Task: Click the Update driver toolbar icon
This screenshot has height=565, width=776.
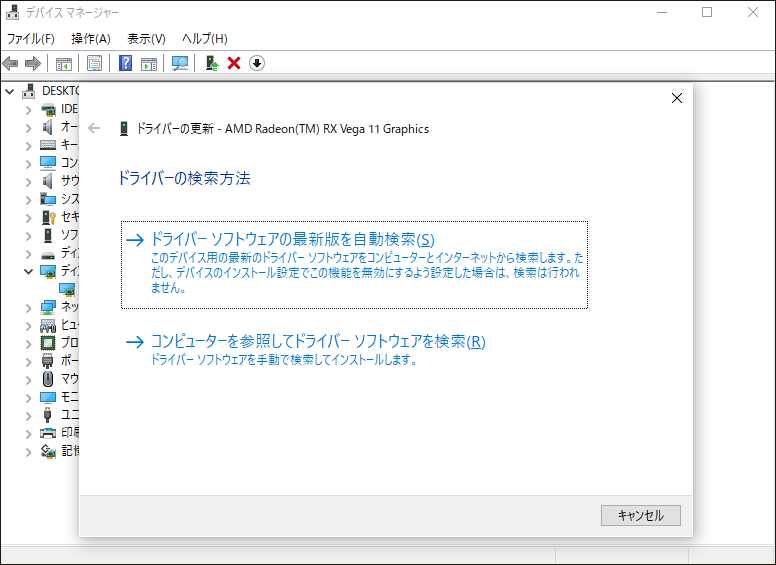Action: coord(212,63)
